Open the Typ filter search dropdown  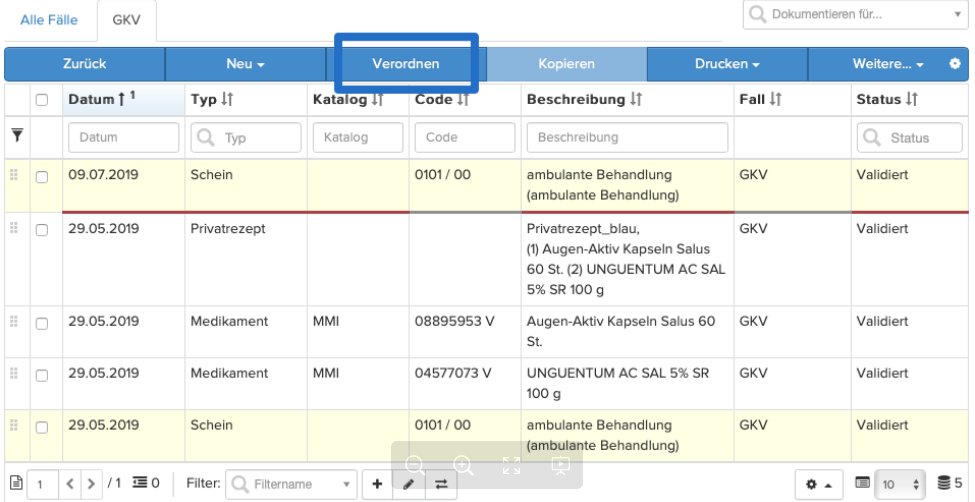click(246, 137)
